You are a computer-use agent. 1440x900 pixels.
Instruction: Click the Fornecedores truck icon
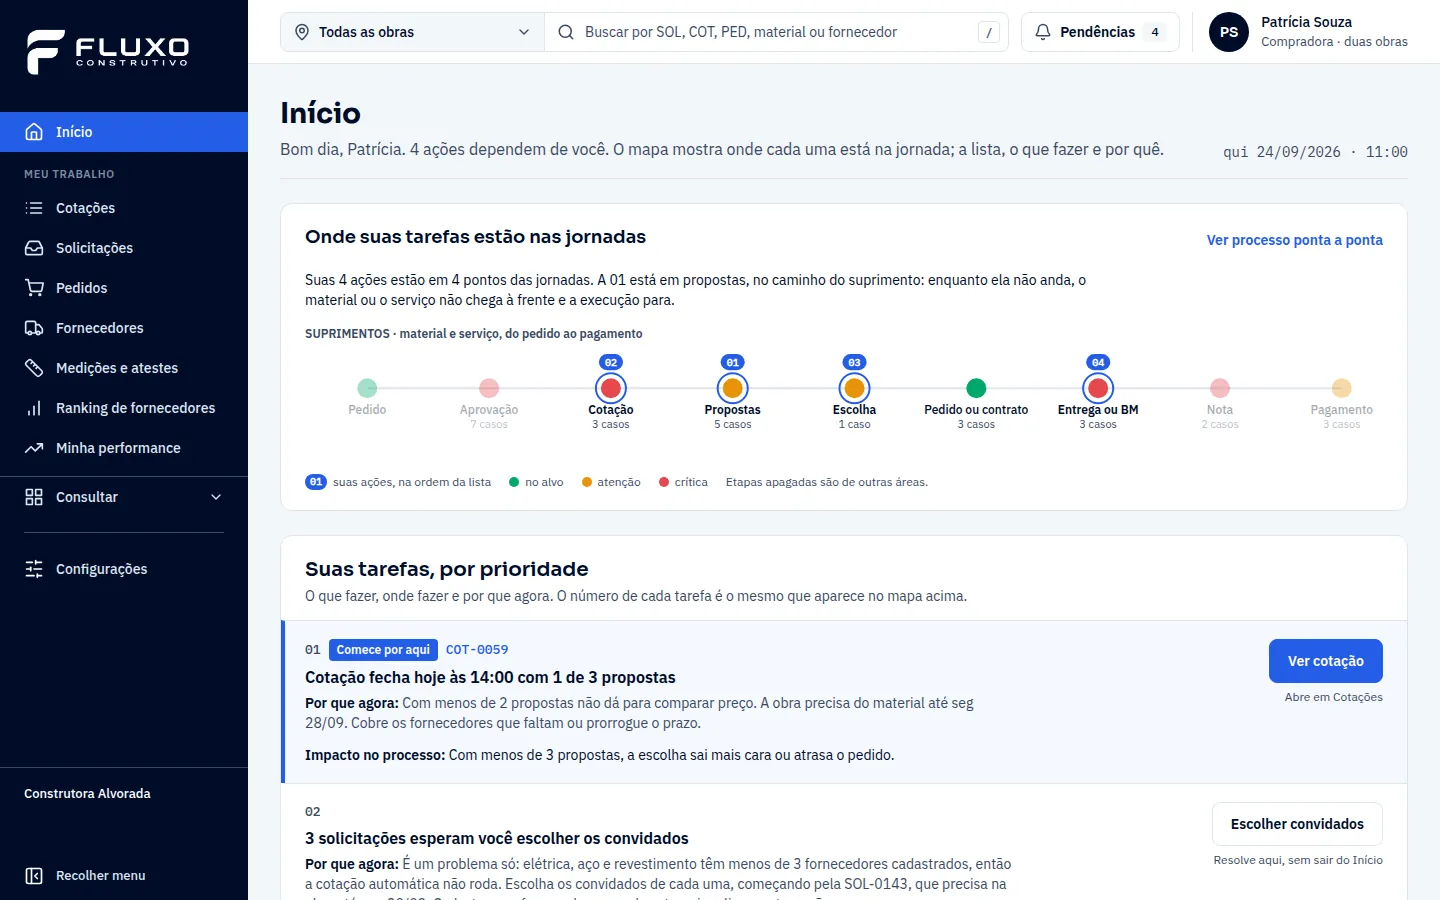34,328
